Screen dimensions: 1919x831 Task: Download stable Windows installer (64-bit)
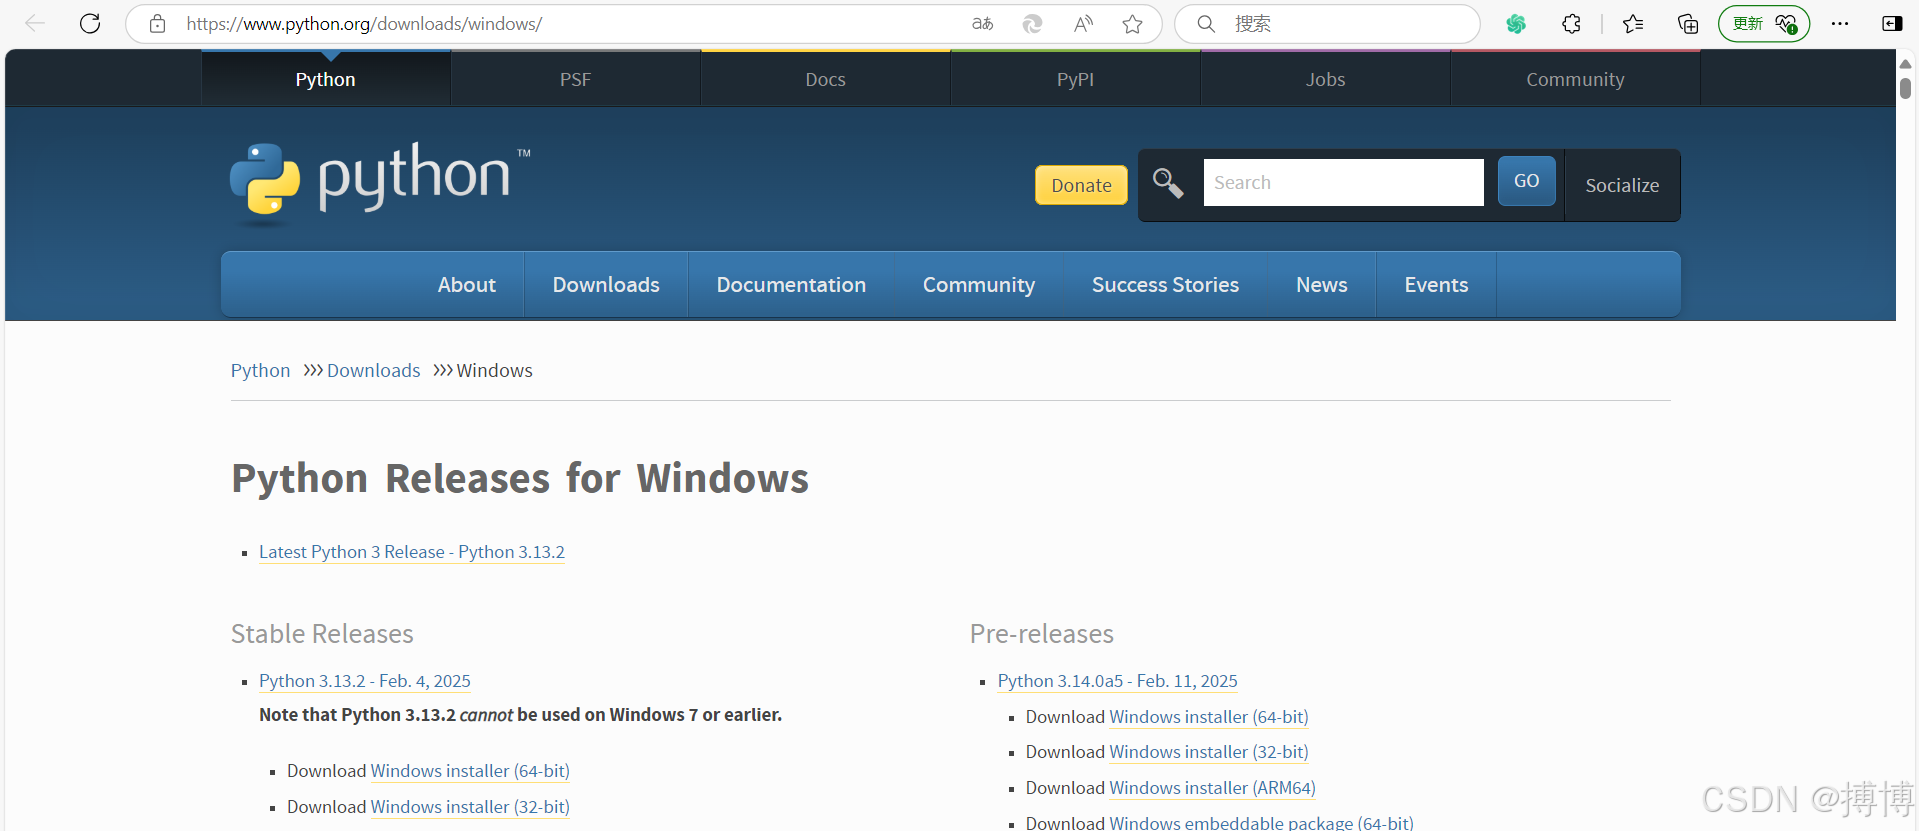tap(470, 771)
